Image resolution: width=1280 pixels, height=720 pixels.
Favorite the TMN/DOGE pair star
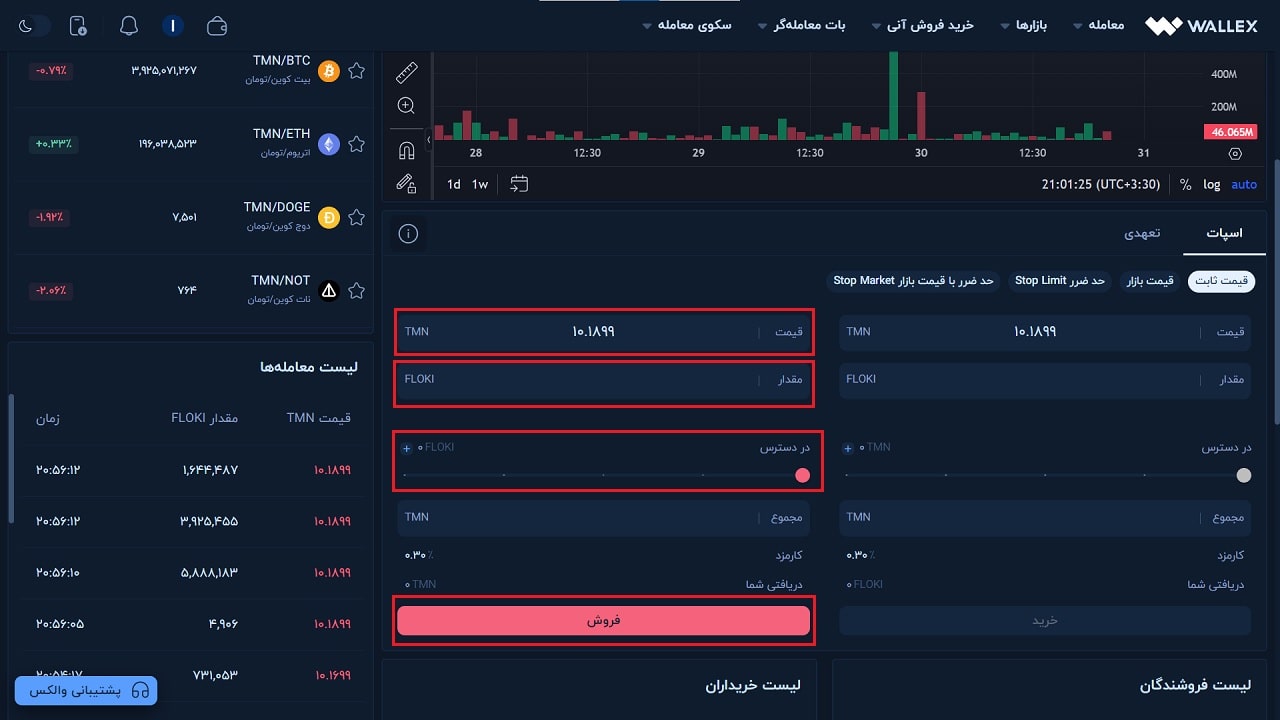point(357,217)
